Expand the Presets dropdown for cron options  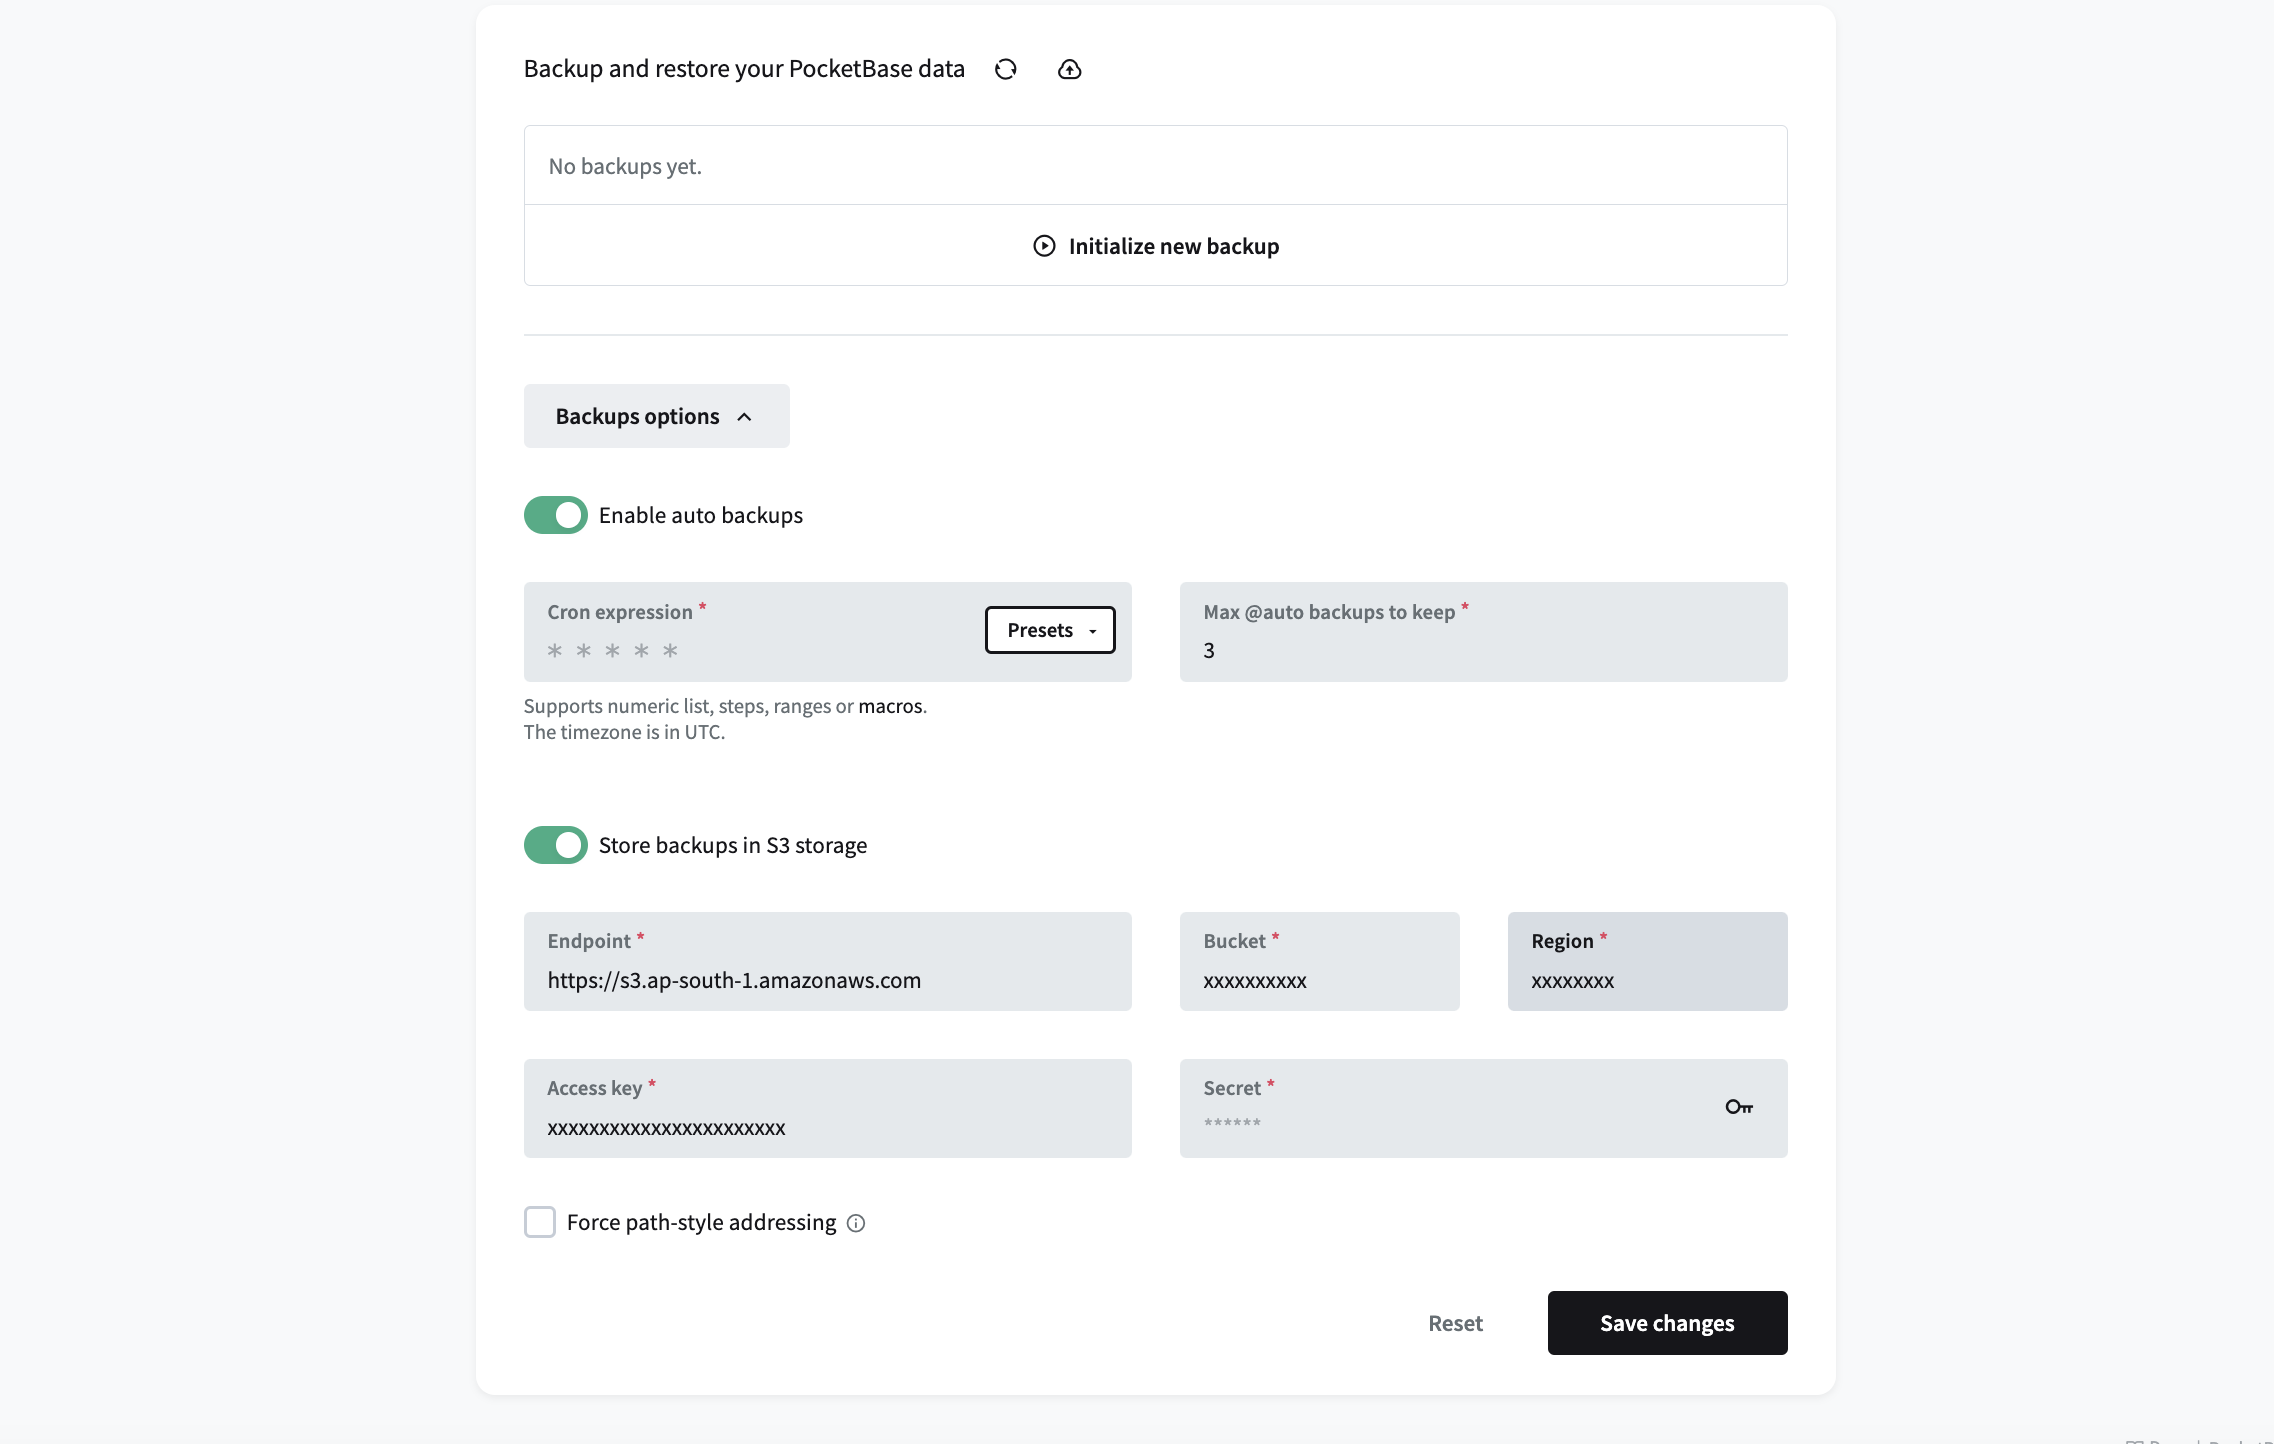1051,628
